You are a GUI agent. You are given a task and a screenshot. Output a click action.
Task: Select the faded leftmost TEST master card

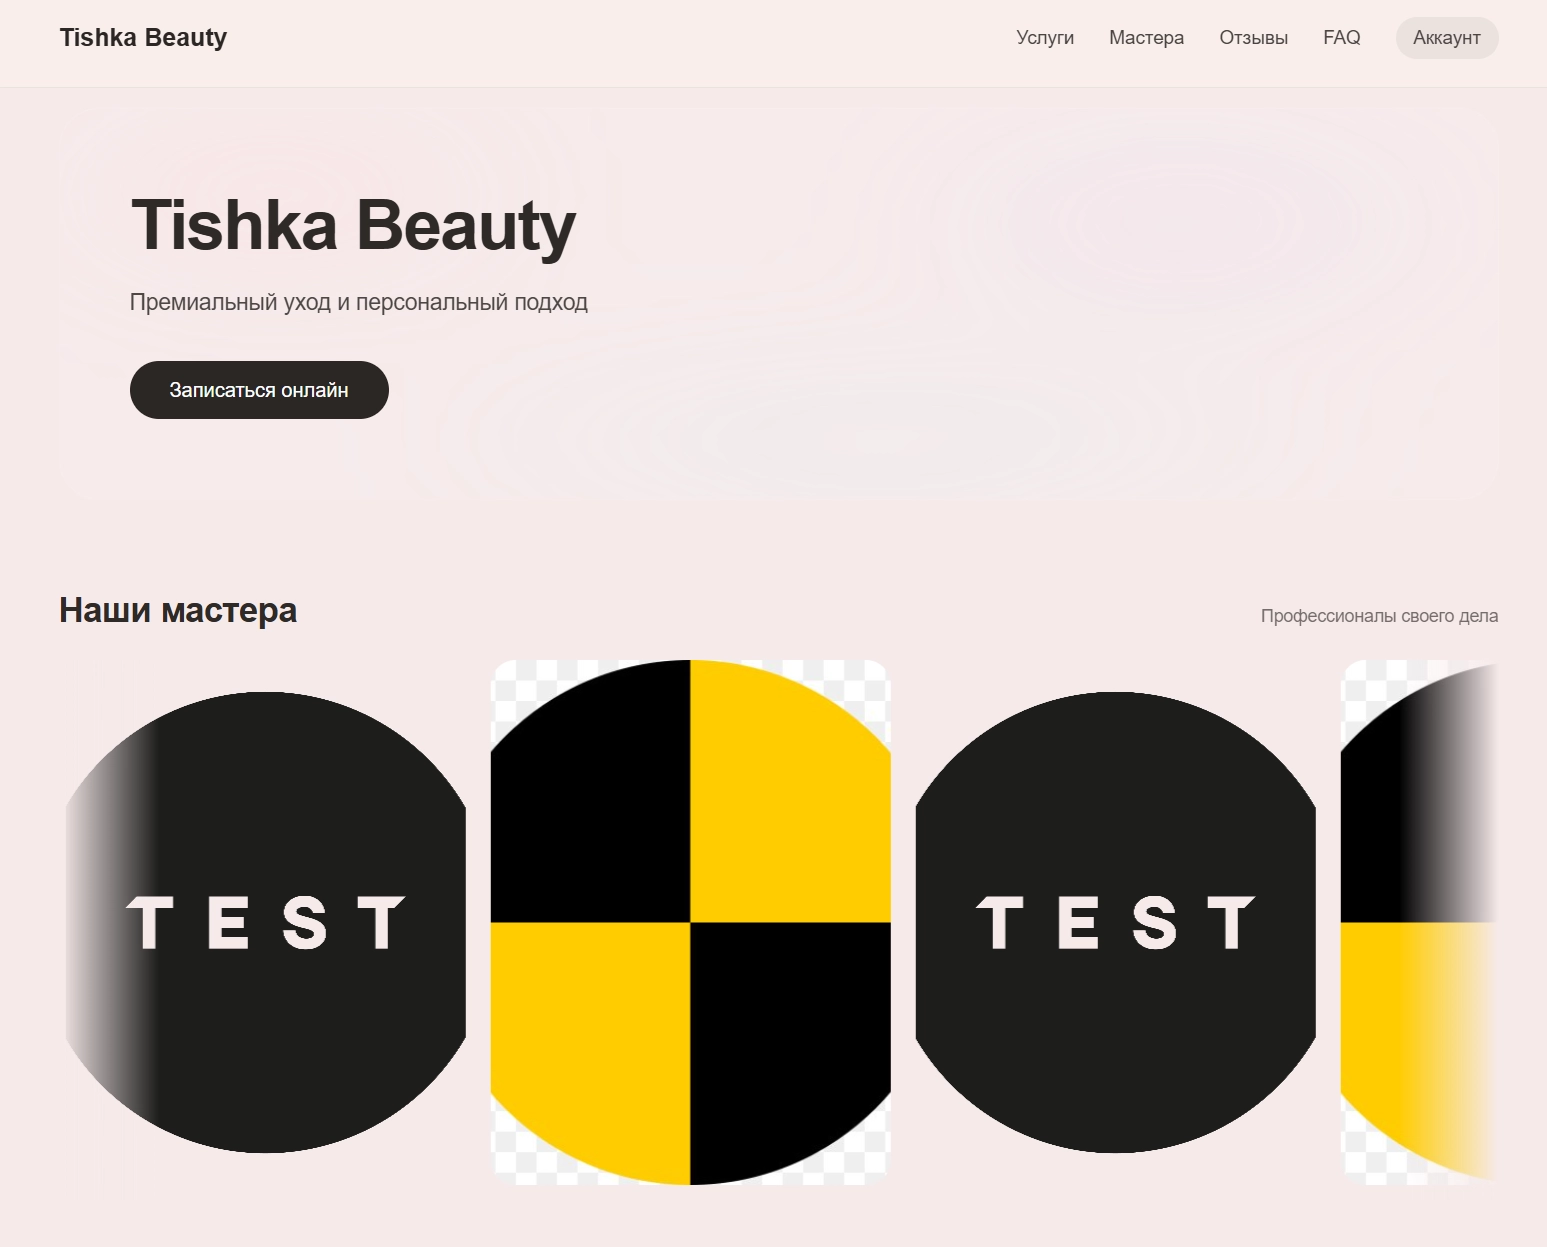[266, 922]
